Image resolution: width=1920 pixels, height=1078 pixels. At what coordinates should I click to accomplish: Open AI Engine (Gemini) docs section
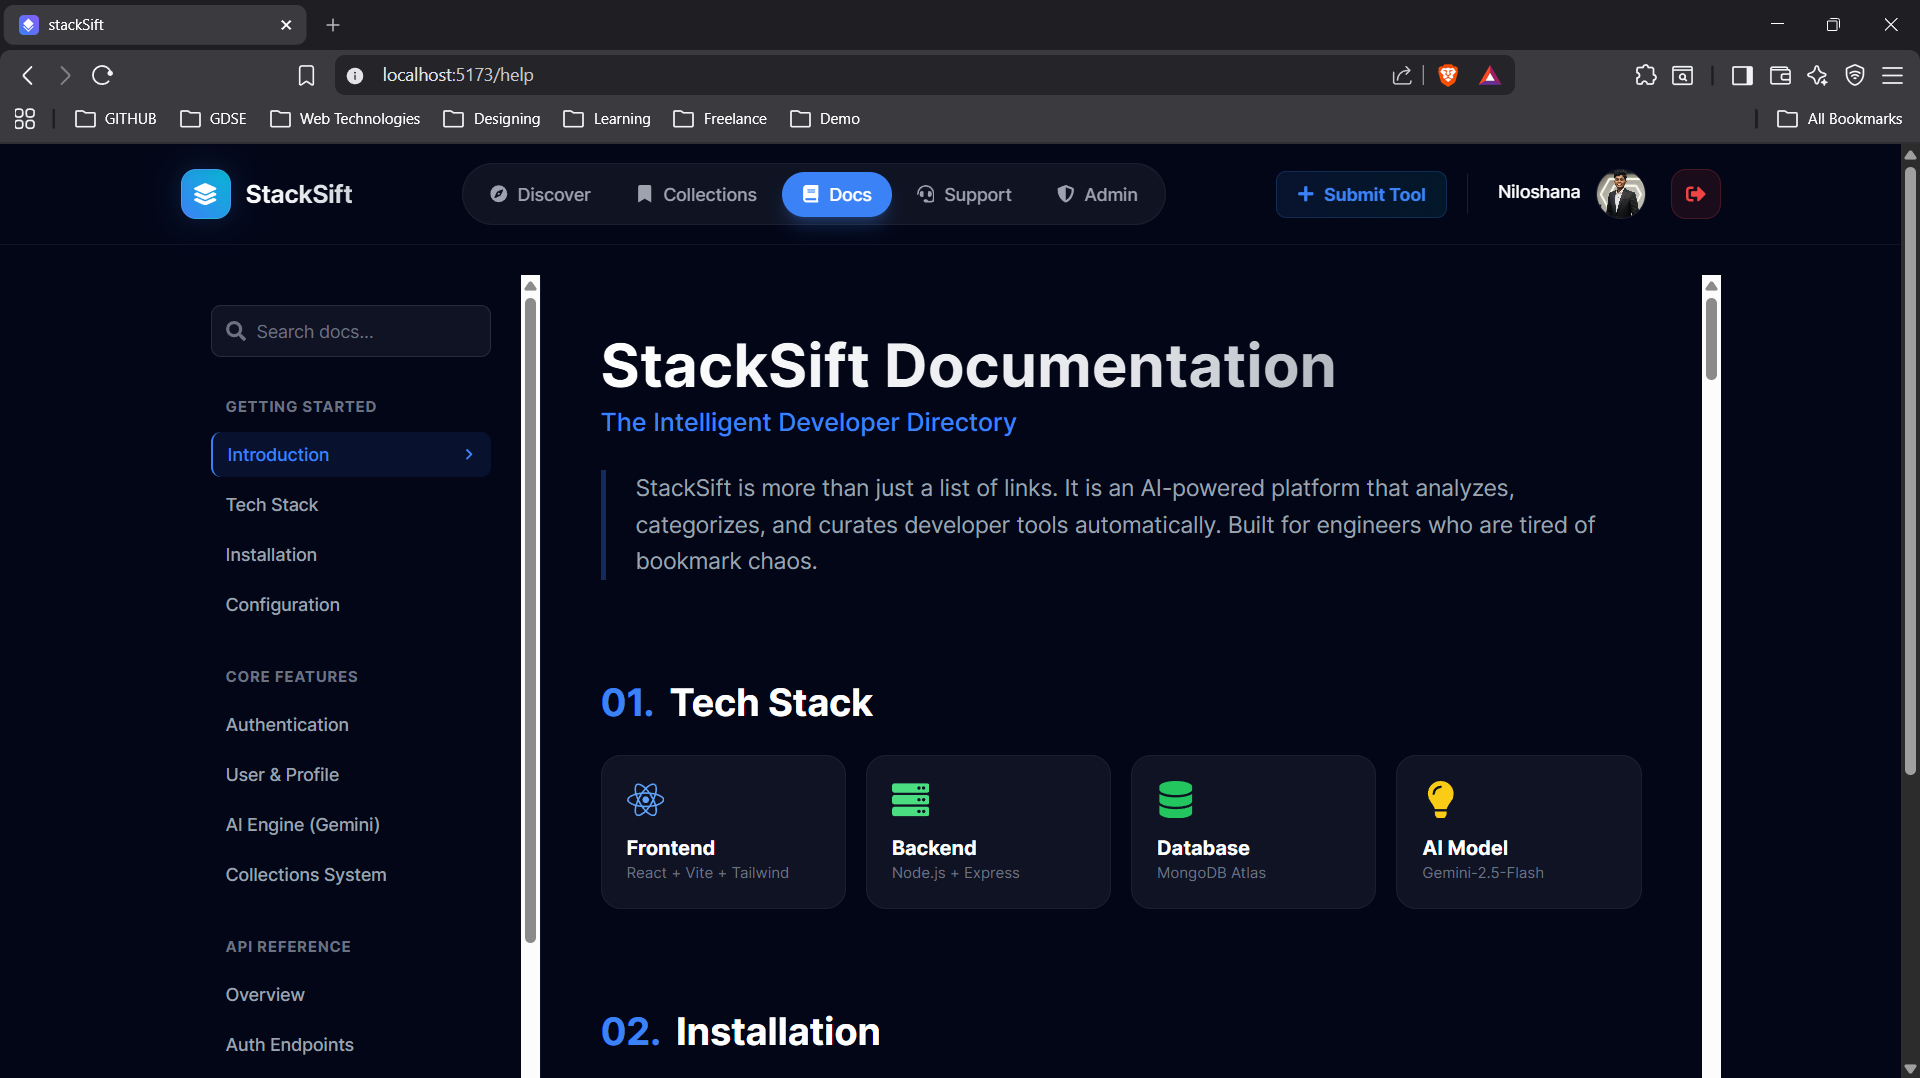(x=303, y=825)
